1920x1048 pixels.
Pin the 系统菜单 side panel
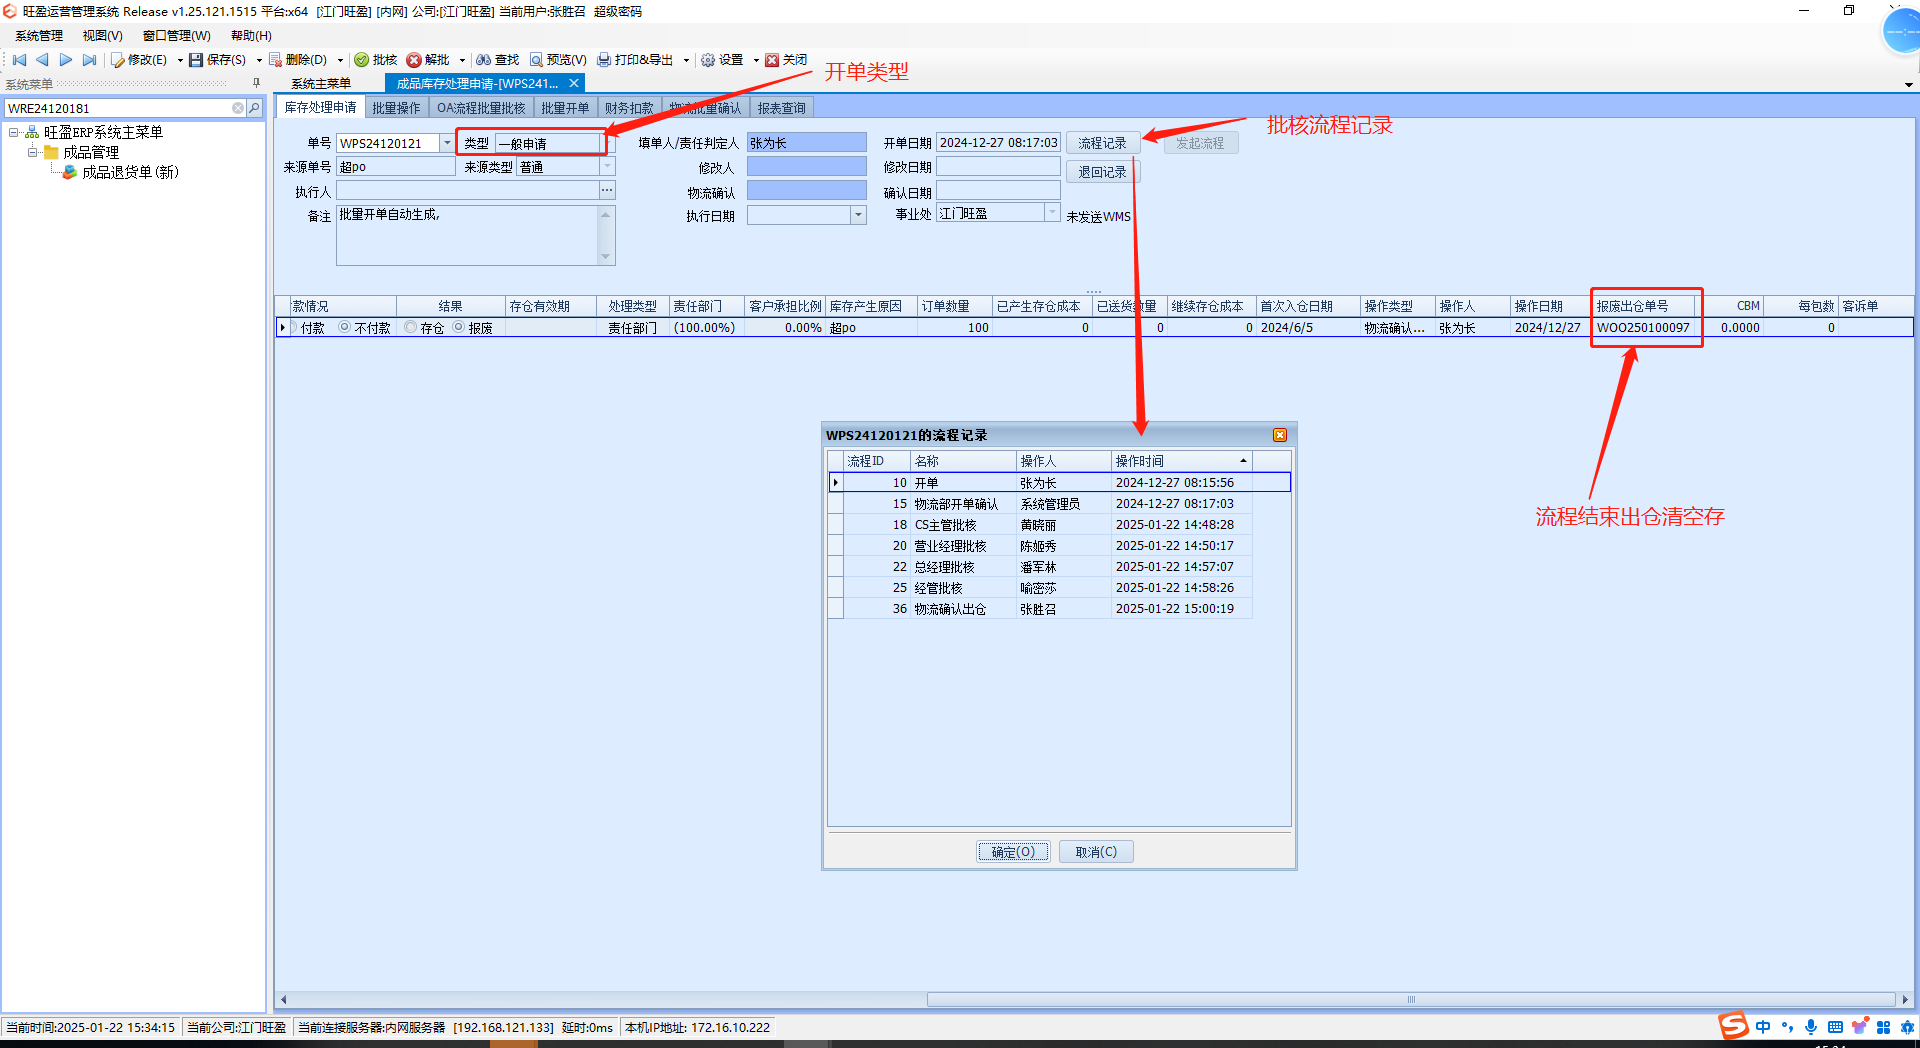(x=257, y=83)
